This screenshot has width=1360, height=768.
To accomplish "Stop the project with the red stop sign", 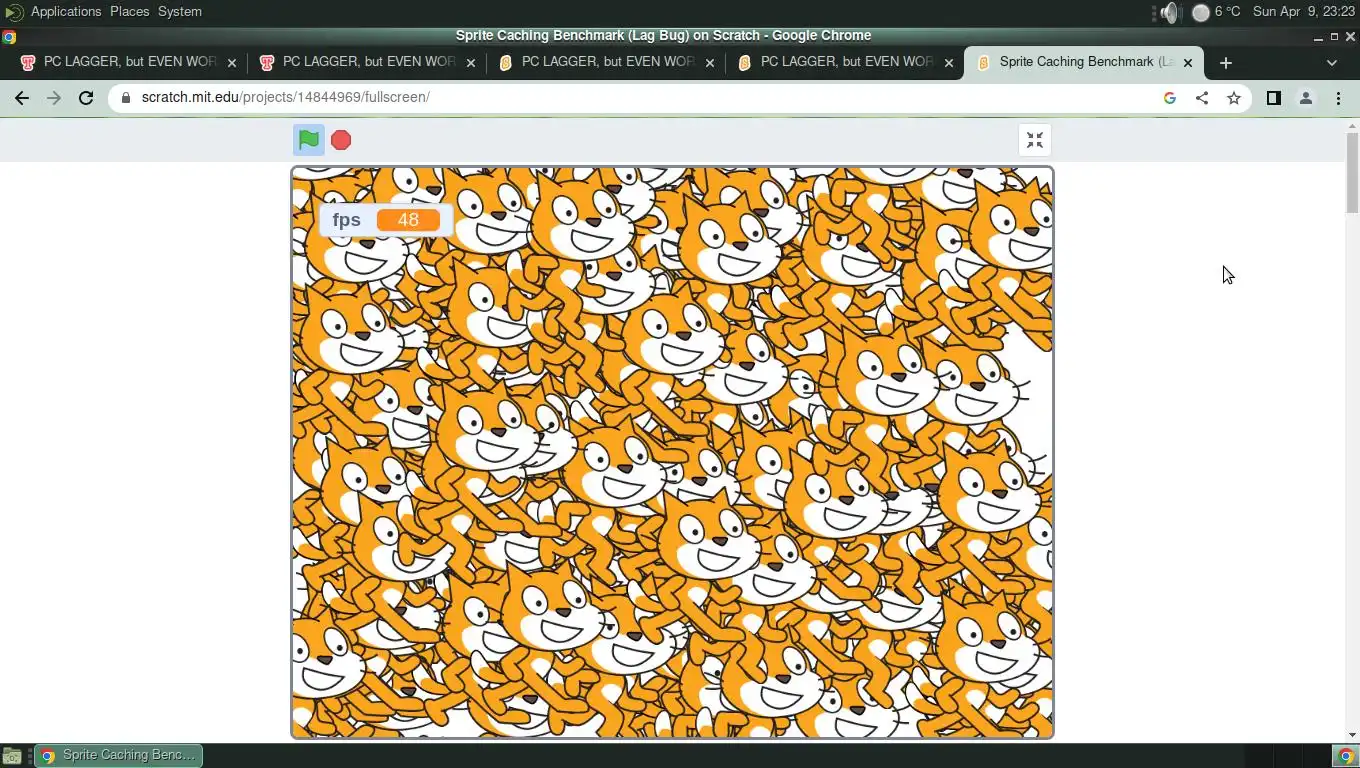I will [341, 140].
